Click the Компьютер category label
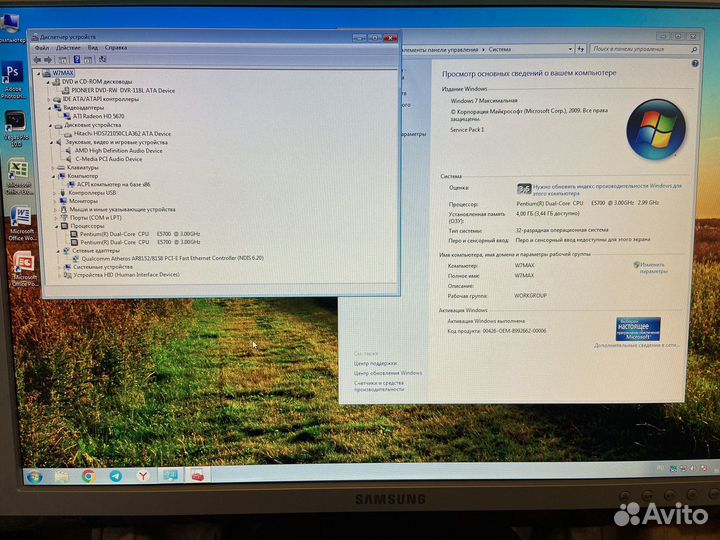The image size is (720, 540). click(x=83, y=176)
